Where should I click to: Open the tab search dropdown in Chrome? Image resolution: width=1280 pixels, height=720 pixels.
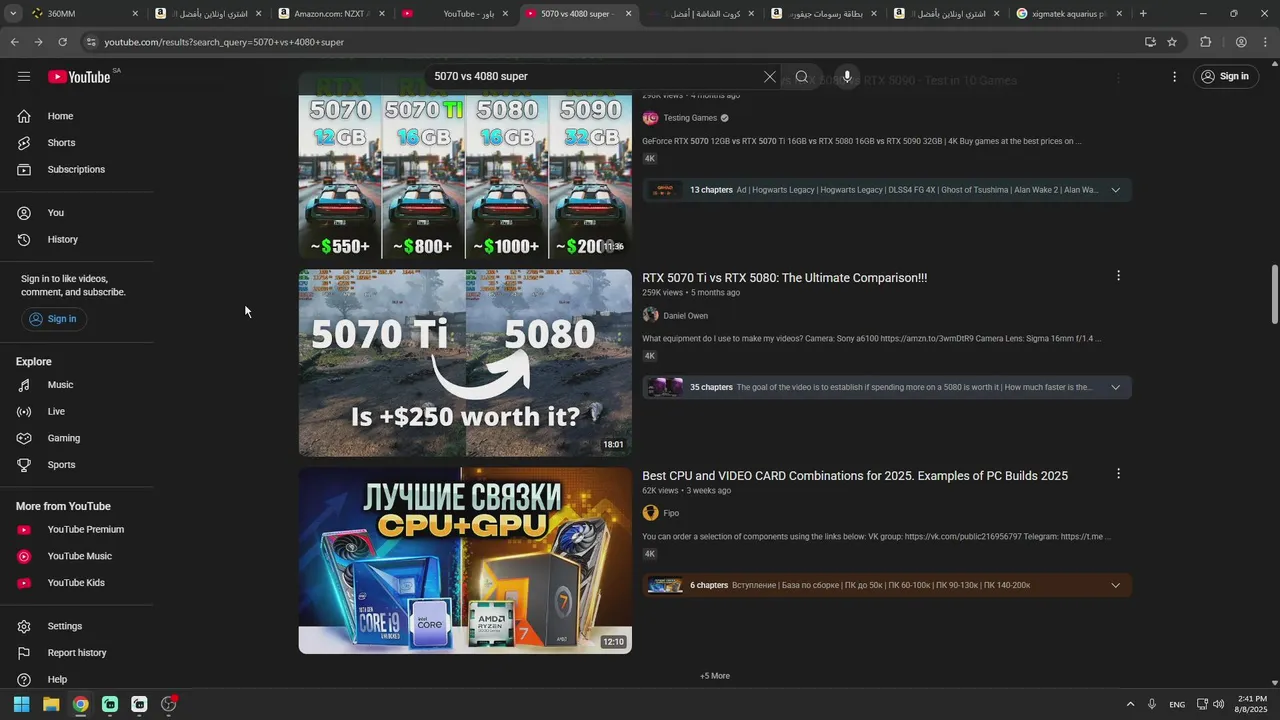pyautogui.click(x=12, y=14)
